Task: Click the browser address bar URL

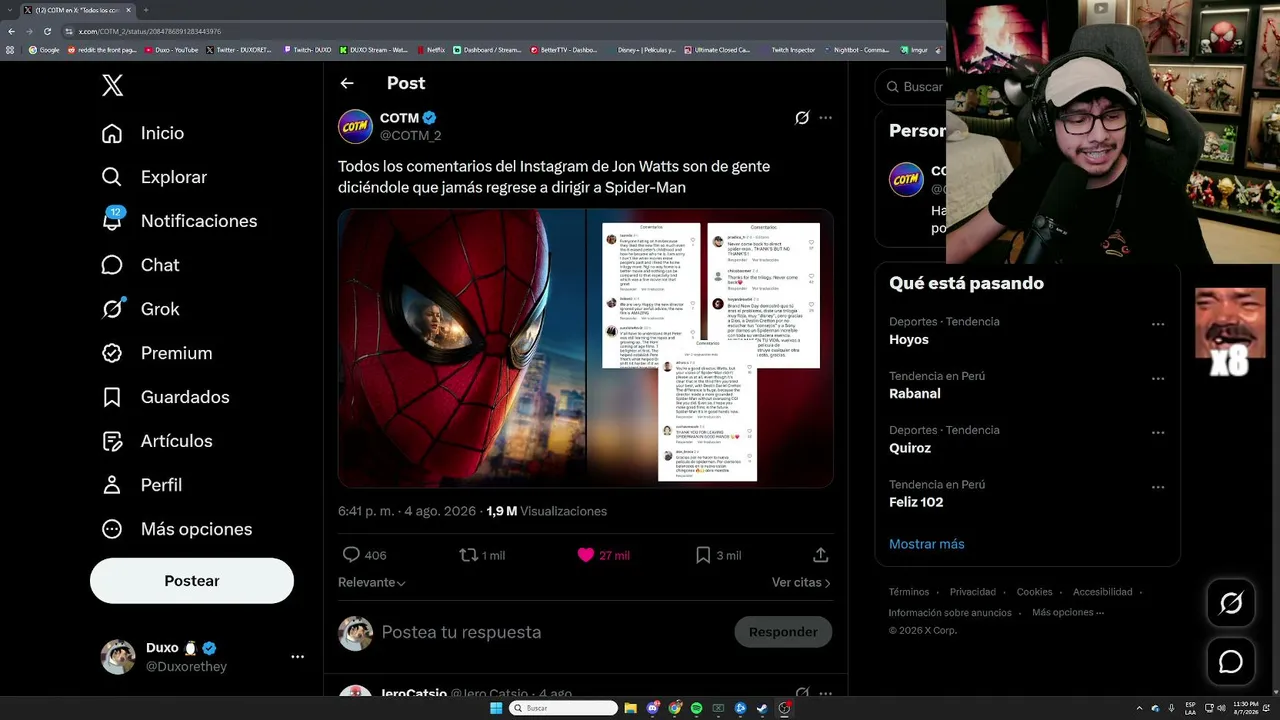Action: click(x=150, y=31)
